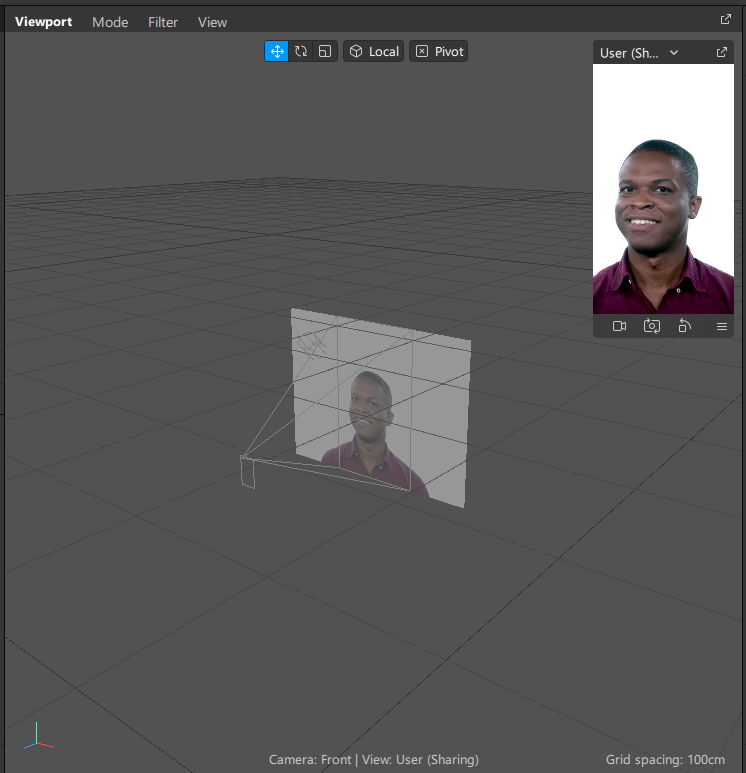Pop out the viewport panel
The height and width of the screenshot is (773, 746).
725,19
